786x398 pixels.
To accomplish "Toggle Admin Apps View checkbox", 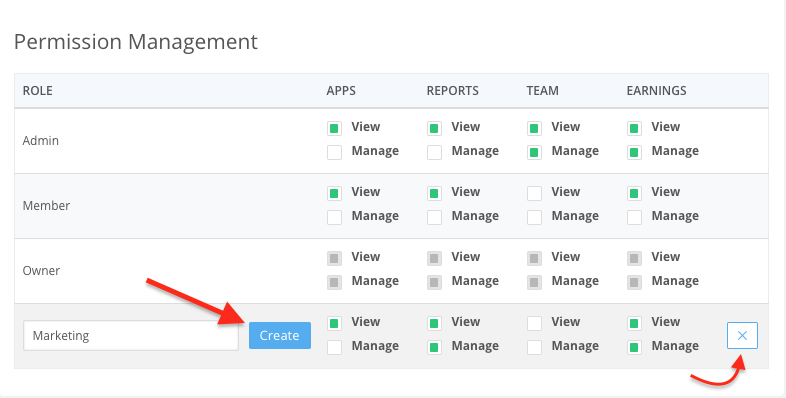I will [x=334, y=128].
